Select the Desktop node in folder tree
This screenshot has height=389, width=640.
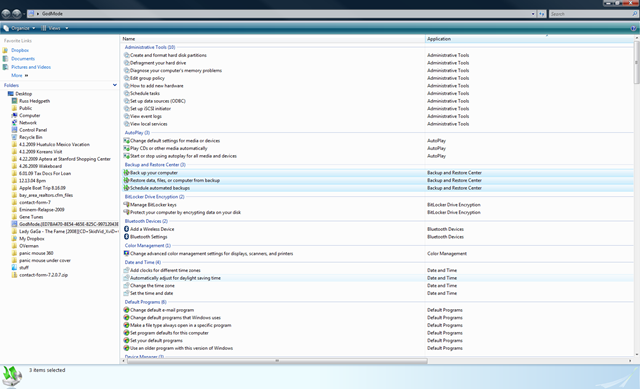[x=23, y=94]
